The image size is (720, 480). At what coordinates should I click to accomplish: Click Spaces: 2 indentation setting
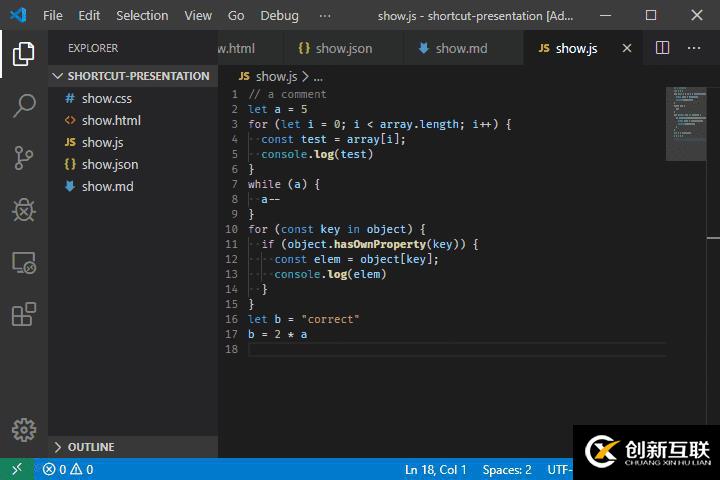(x=506, y=469)
